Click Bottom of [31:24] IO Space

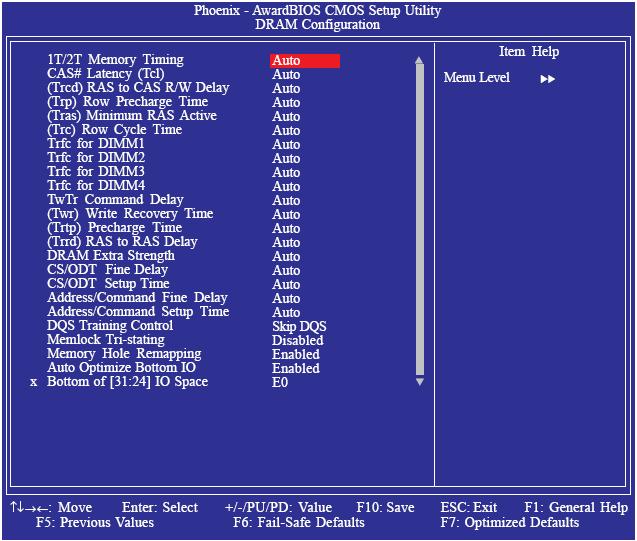128,382
